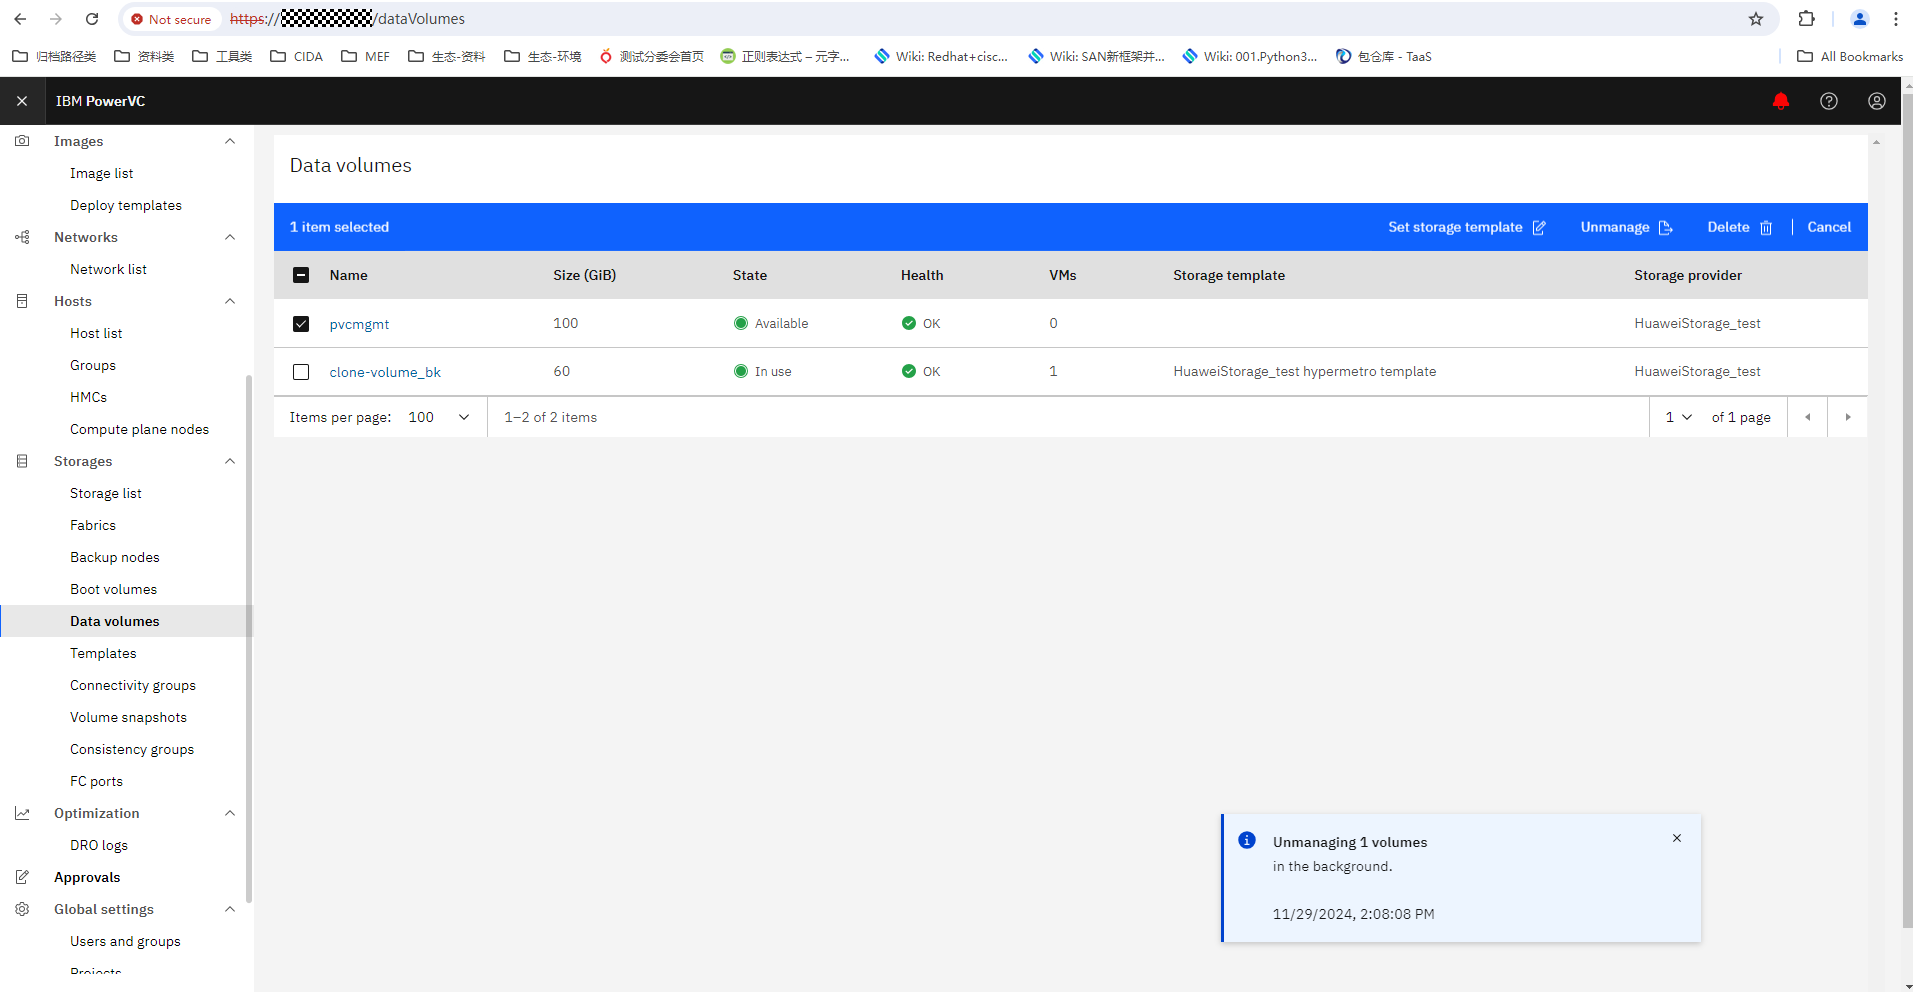
Task: Collapse the Networks section chevron
Action: point(230,237)
